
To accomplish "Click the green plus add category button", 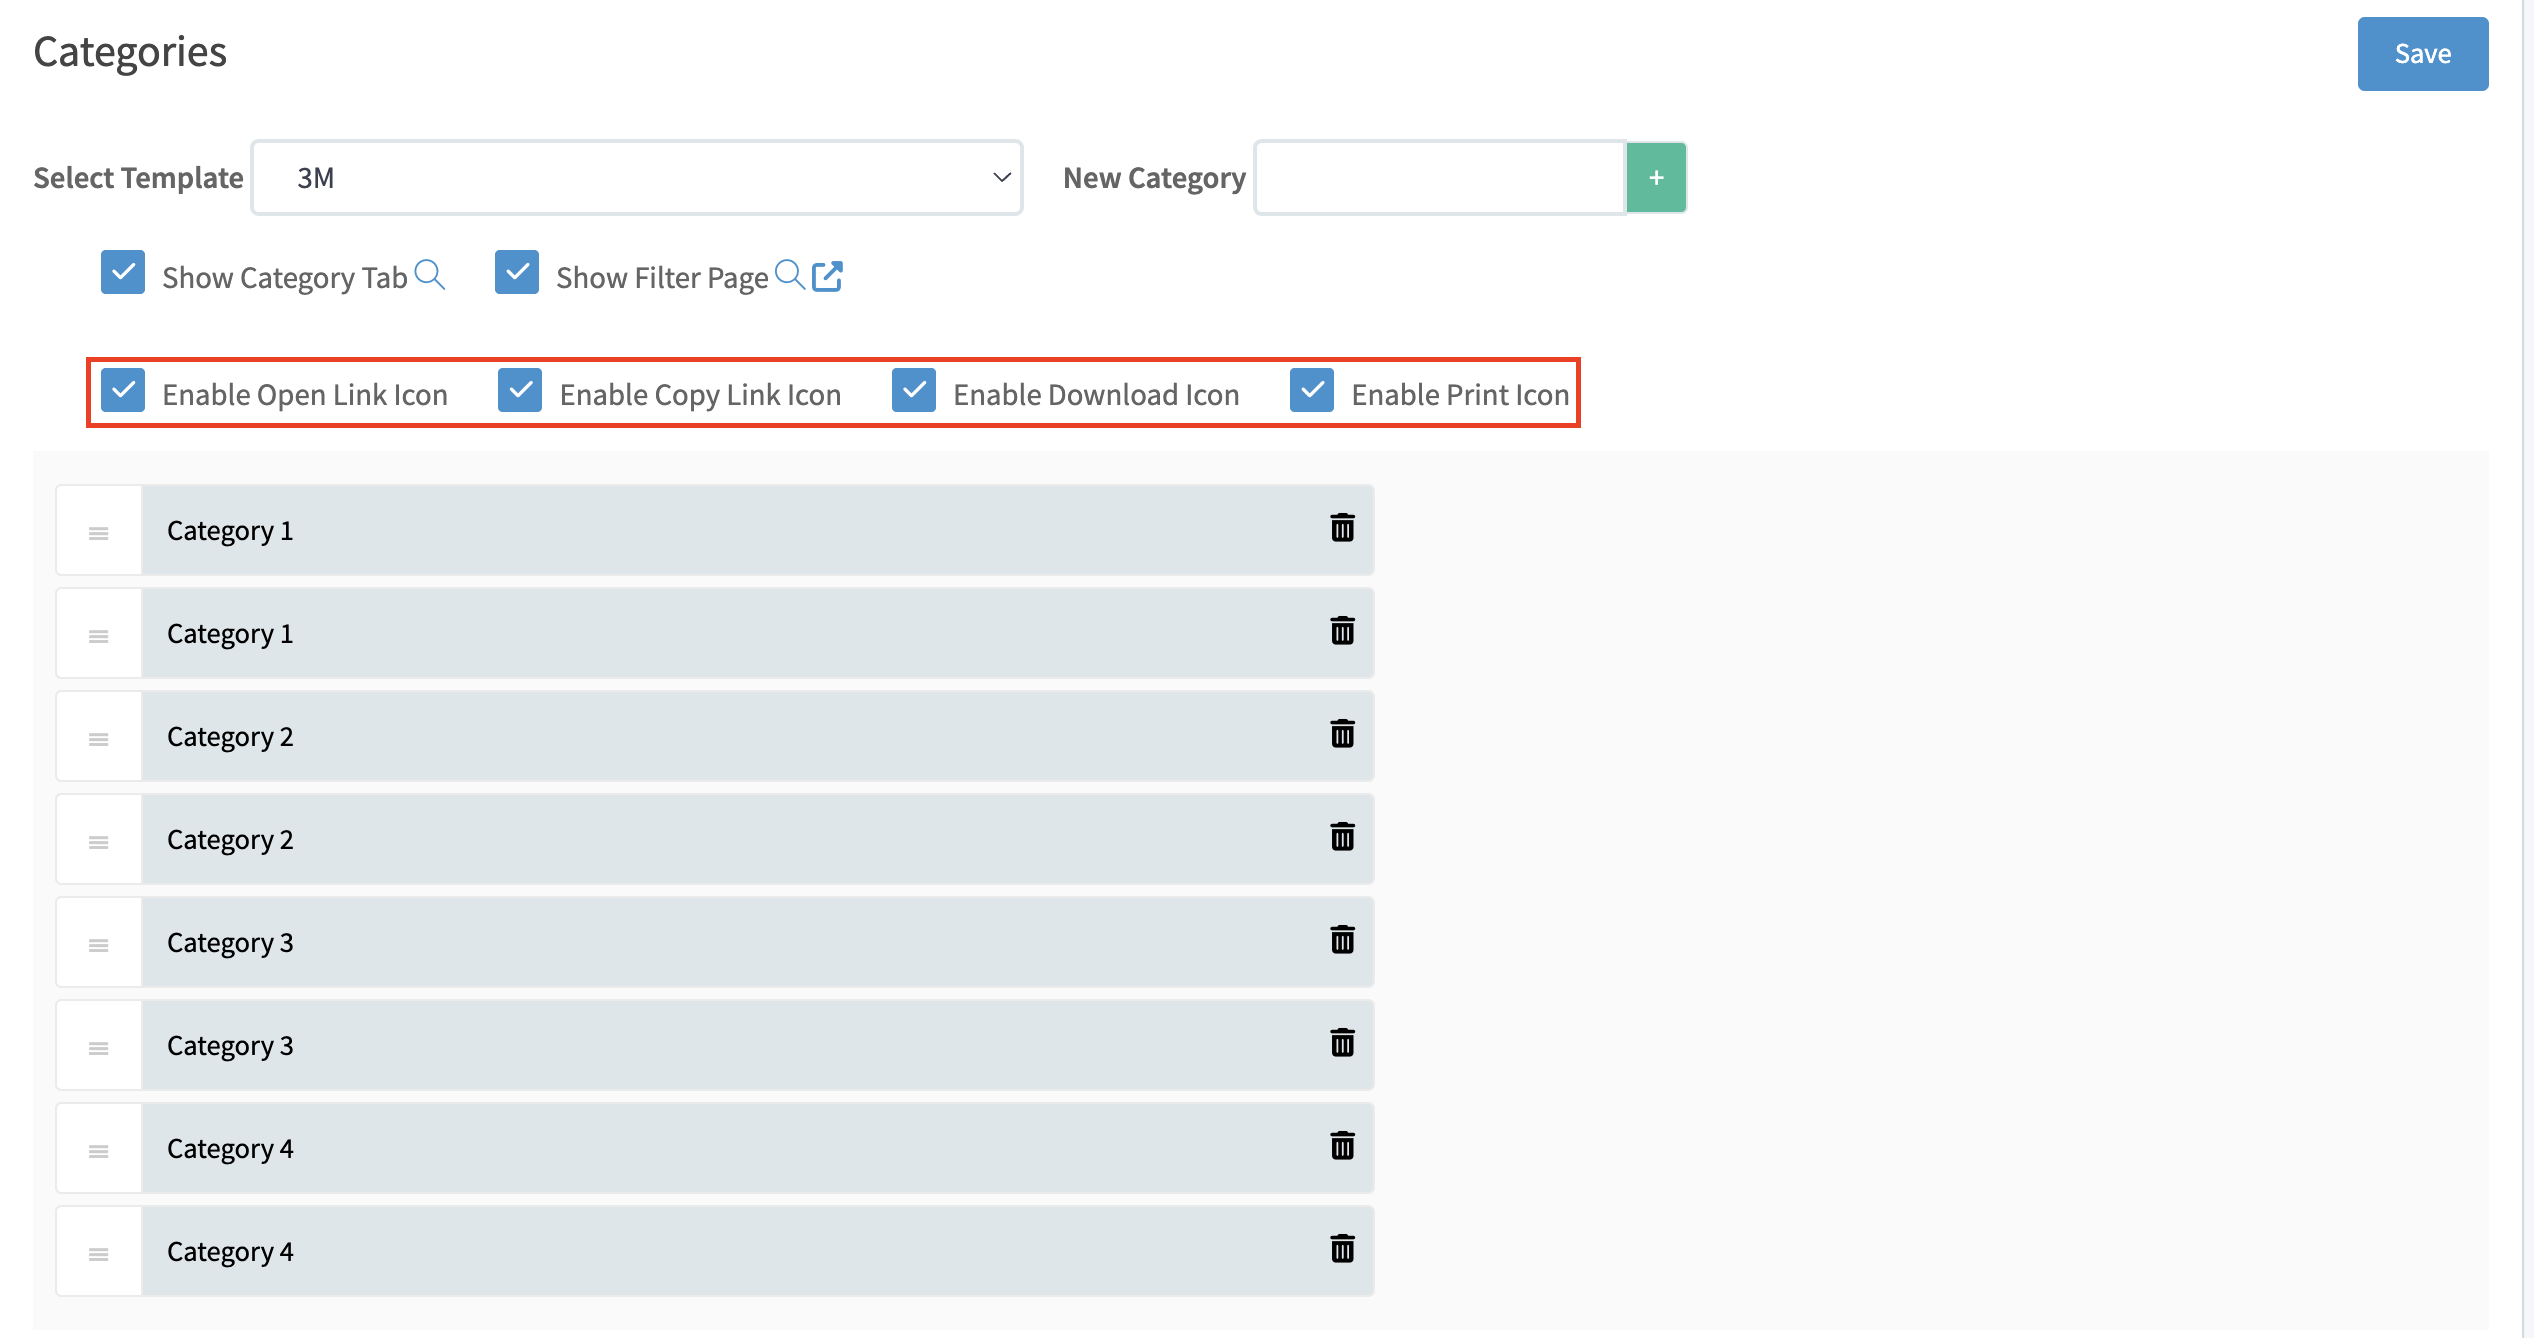I will (x=1656, y=178).
